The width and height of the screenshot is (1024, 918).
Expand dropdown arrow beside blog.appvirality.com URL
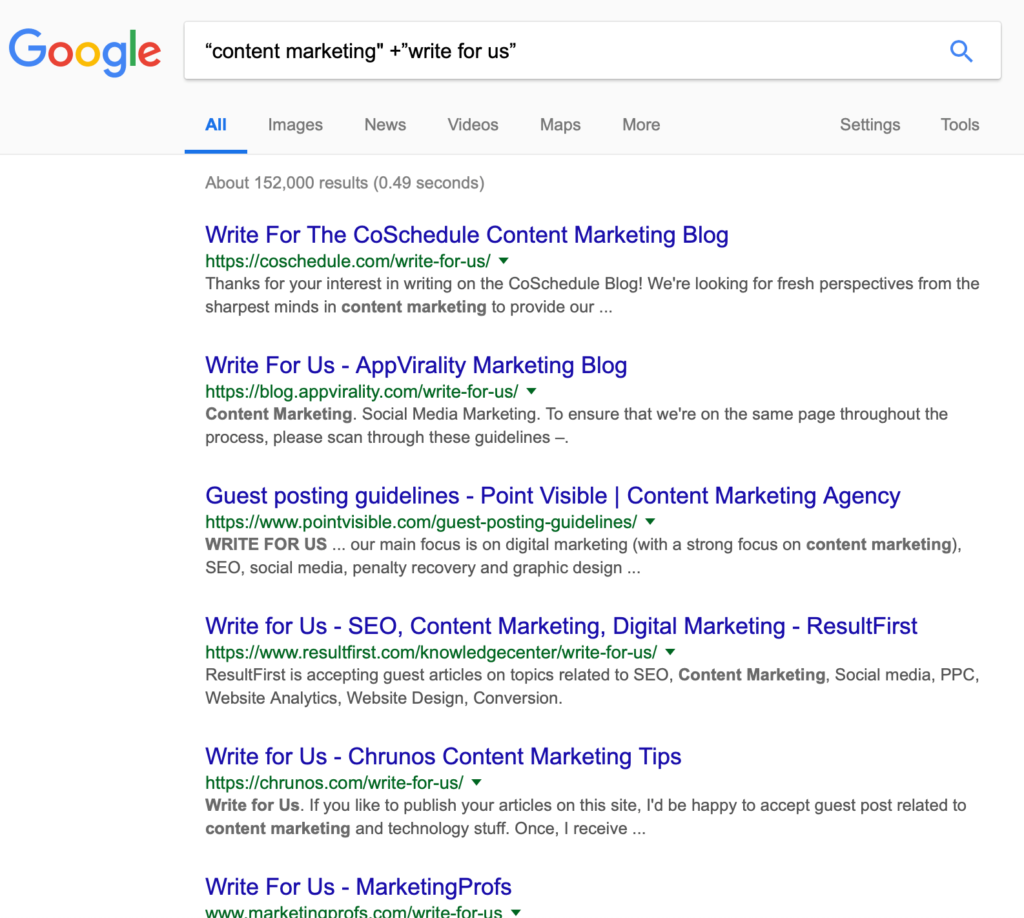click(531, 391)
